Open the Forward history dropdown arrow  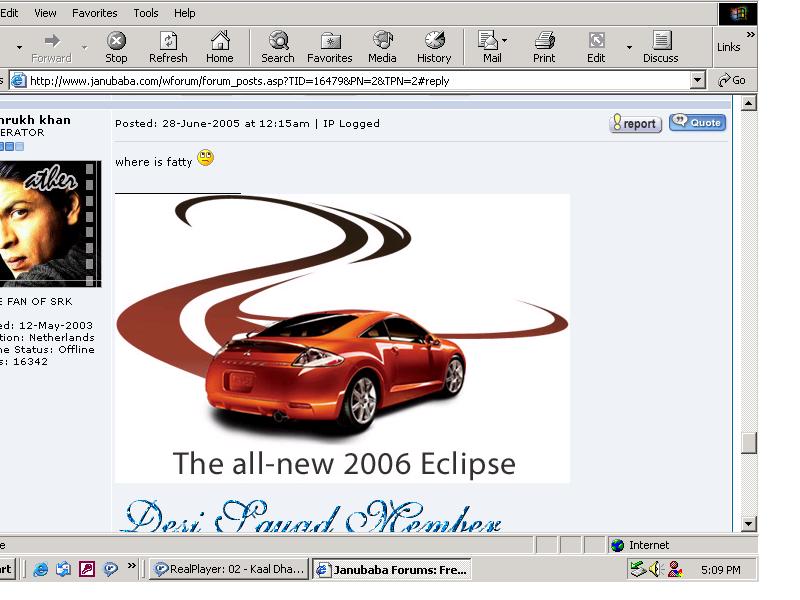(84, 47)
